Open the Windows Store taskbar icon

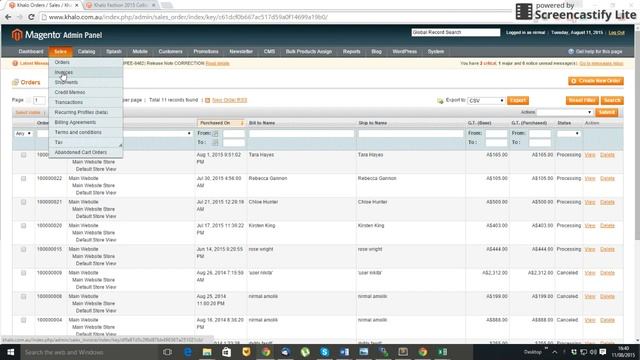click(x=227, y=352)
